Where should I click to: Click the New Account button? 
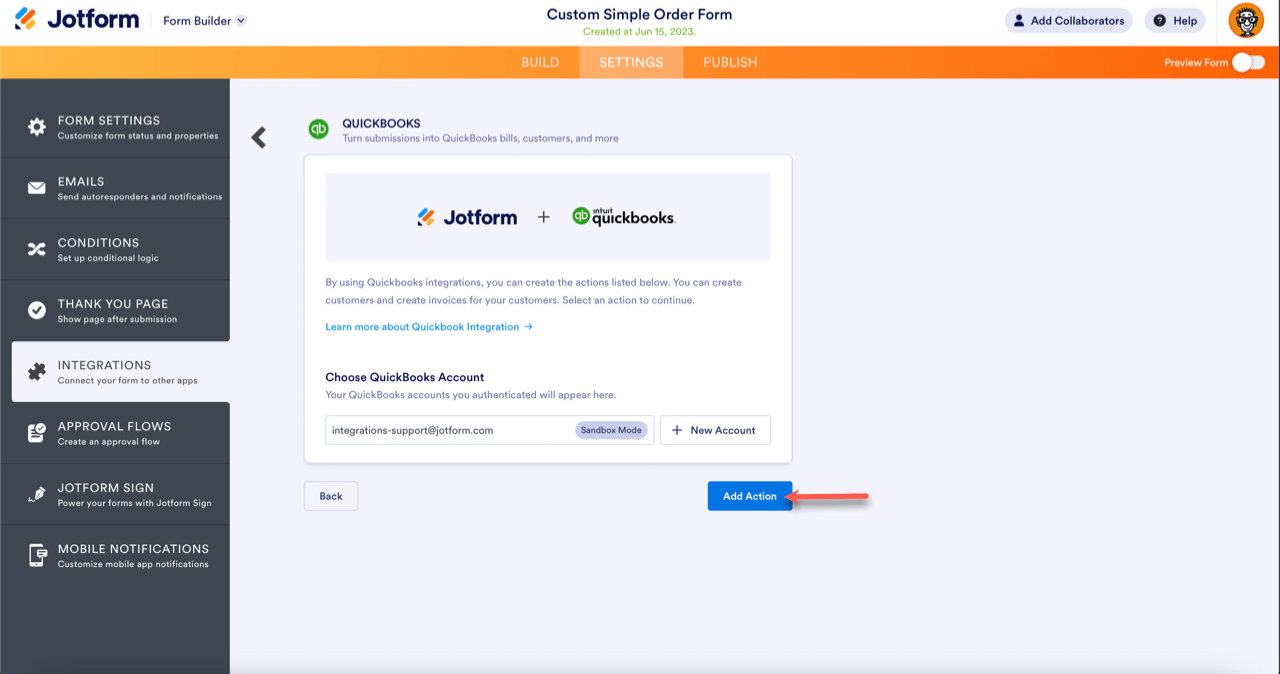point(715,430)
